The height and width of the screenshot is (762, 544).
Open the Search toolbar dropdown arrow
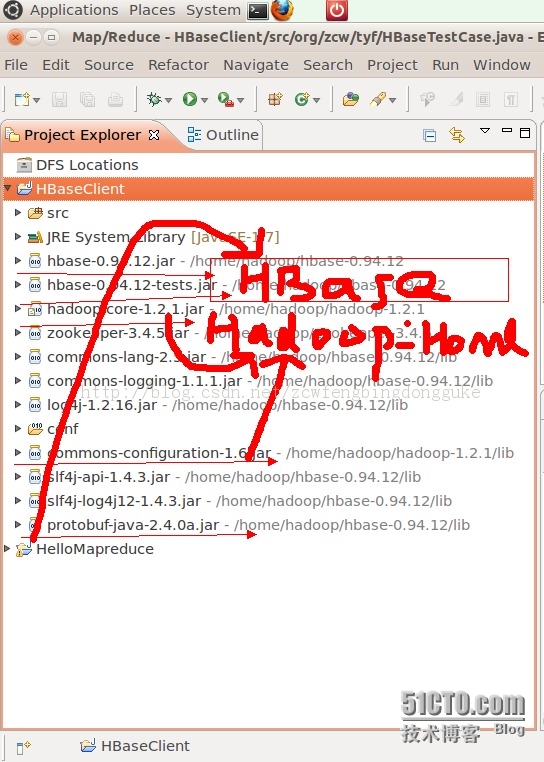(392, 101)
